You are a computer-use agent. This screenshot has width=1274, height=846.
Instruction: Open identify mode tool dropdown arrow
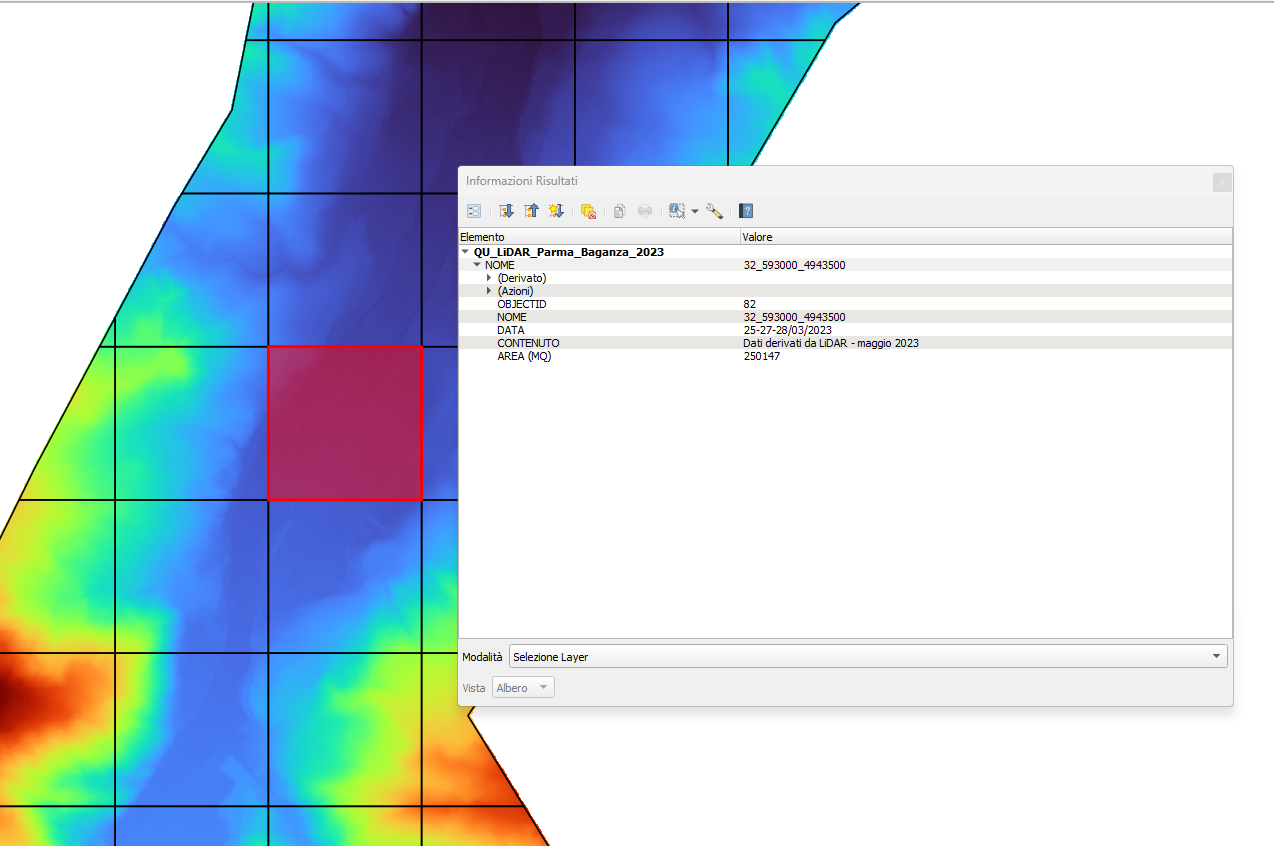pyautogui.click(x=695, y=211)
